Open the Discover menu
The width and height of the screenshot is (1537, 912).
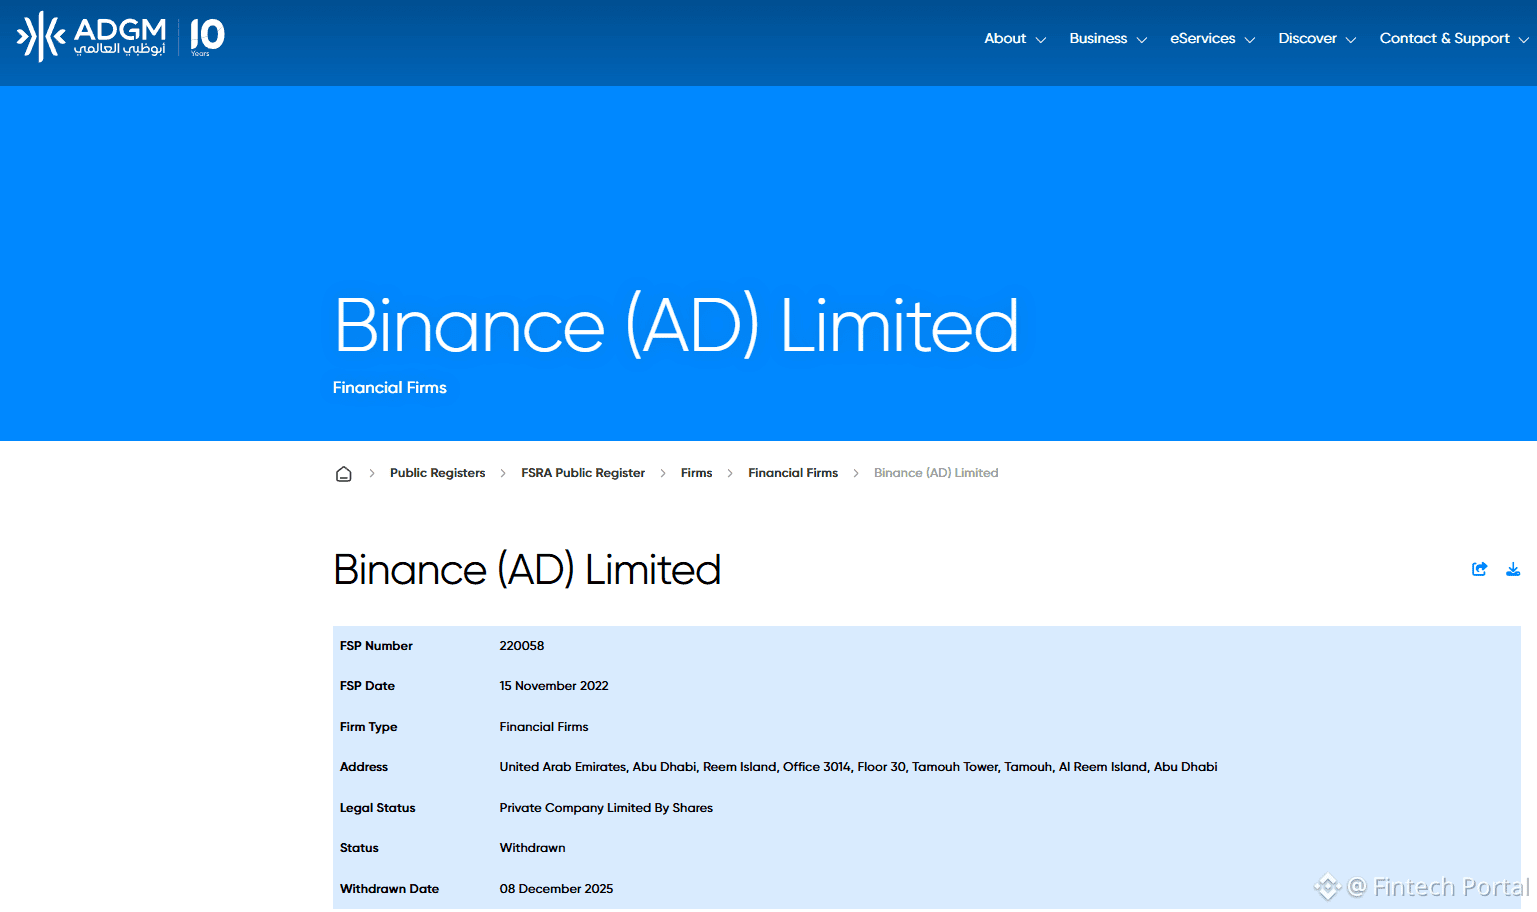(1308, 39)
